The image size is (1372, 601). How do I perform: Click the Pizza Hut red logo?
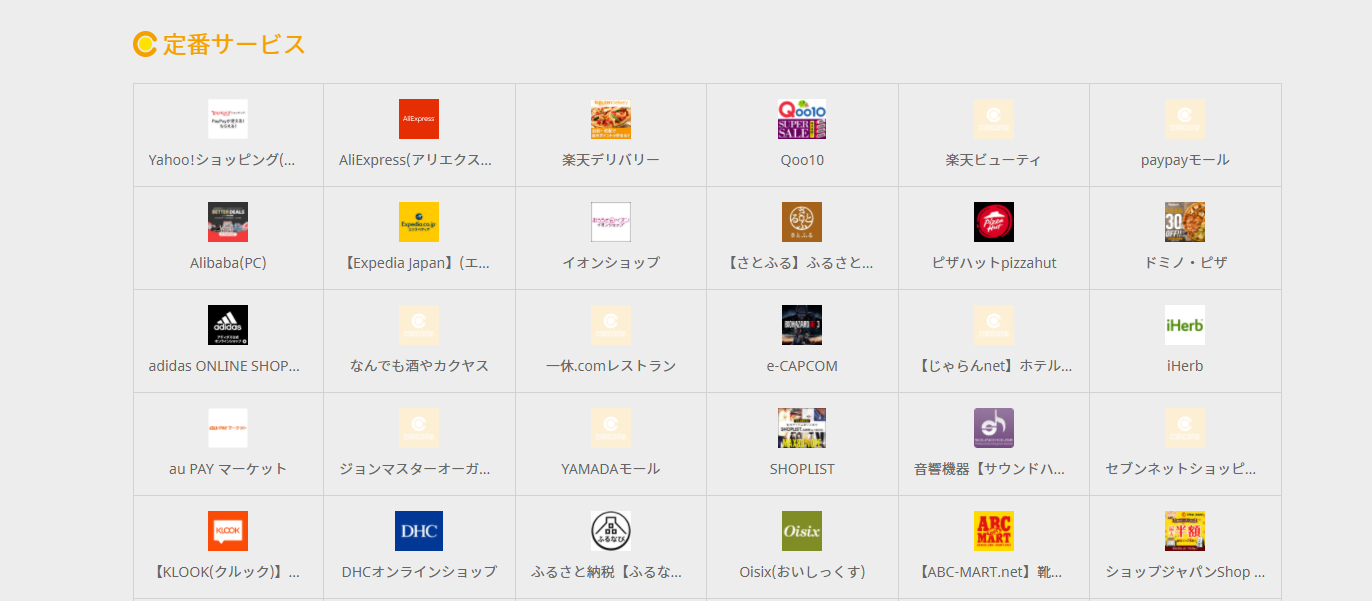point(994,222)
